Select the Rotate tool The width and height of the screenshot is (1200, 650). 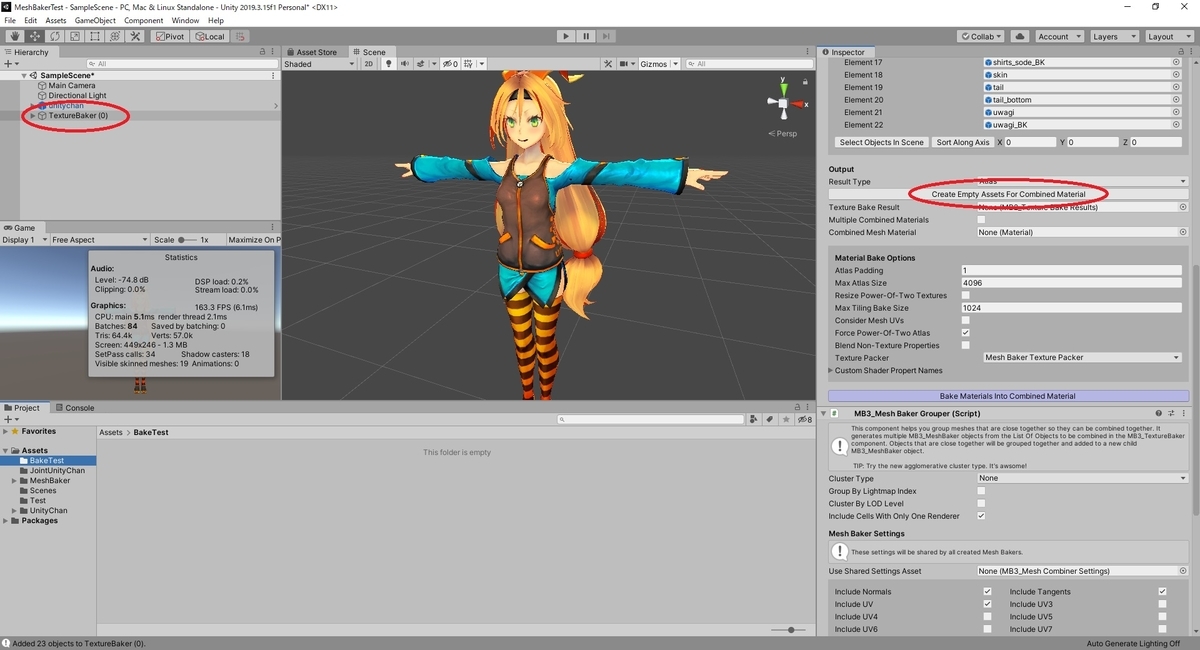coord(55,36)
